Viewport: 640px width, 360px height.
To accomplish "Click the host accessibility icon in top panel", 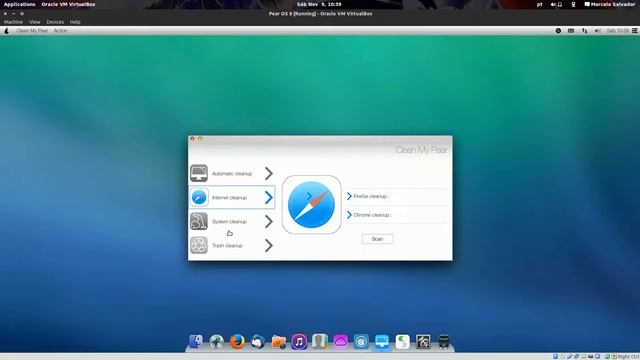I will 573,4.
